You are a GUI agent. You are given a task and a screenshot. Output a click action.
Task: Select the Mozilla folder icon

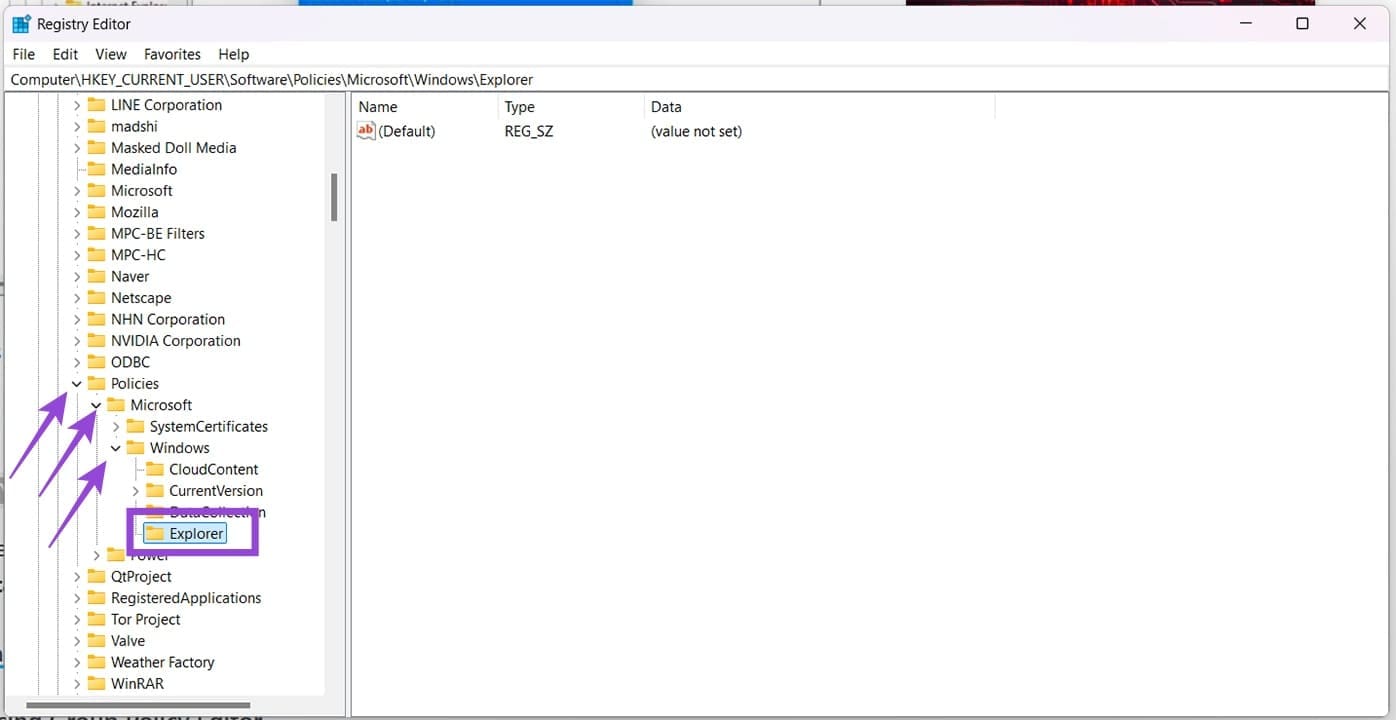96,212
